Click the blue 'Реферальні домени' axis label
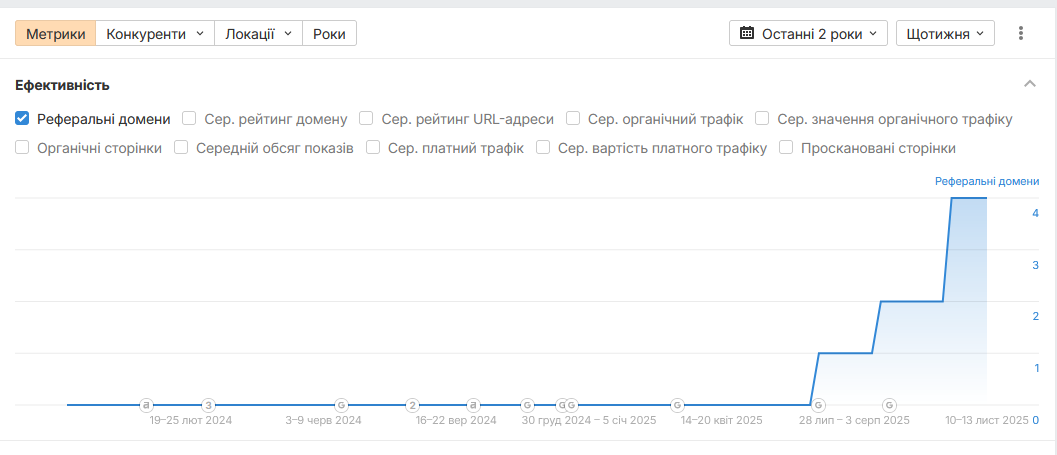This screenshot has height=455, width=1057. 987,181
